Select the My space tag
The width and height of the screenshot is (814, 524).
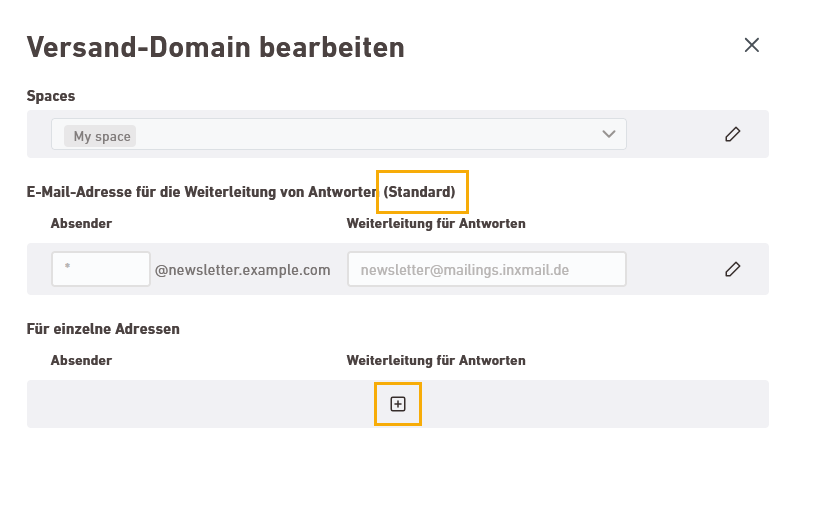(x=100, y=136)
